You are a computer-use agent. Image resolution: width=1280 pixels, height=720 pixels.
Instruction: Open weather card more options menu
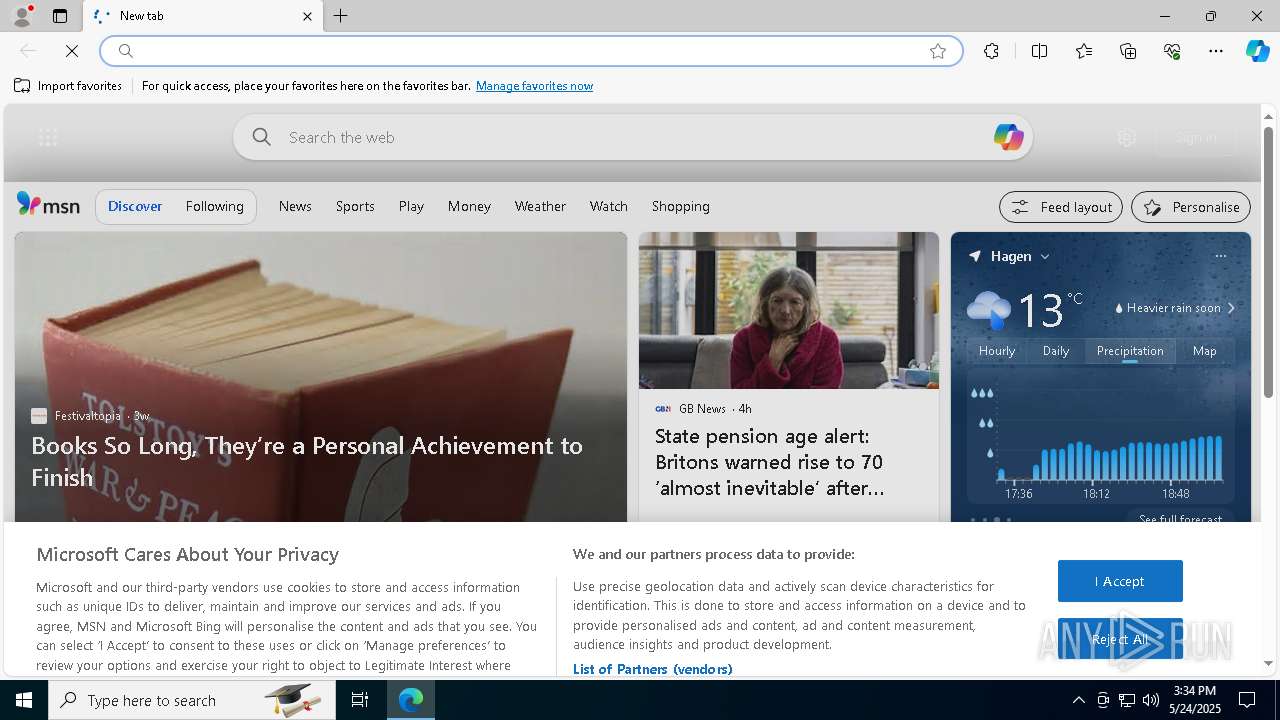click(1220, 256)
